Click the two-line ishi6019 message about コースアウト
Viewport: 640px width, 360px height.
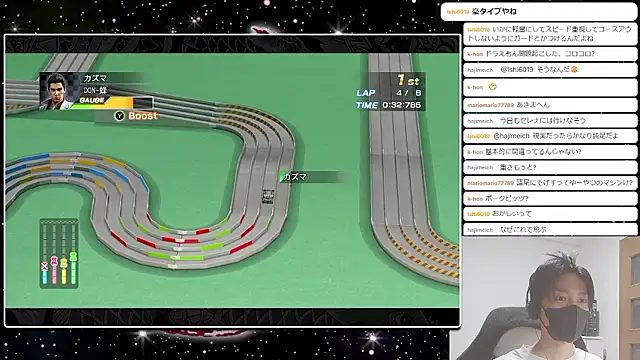click(550, 34)
